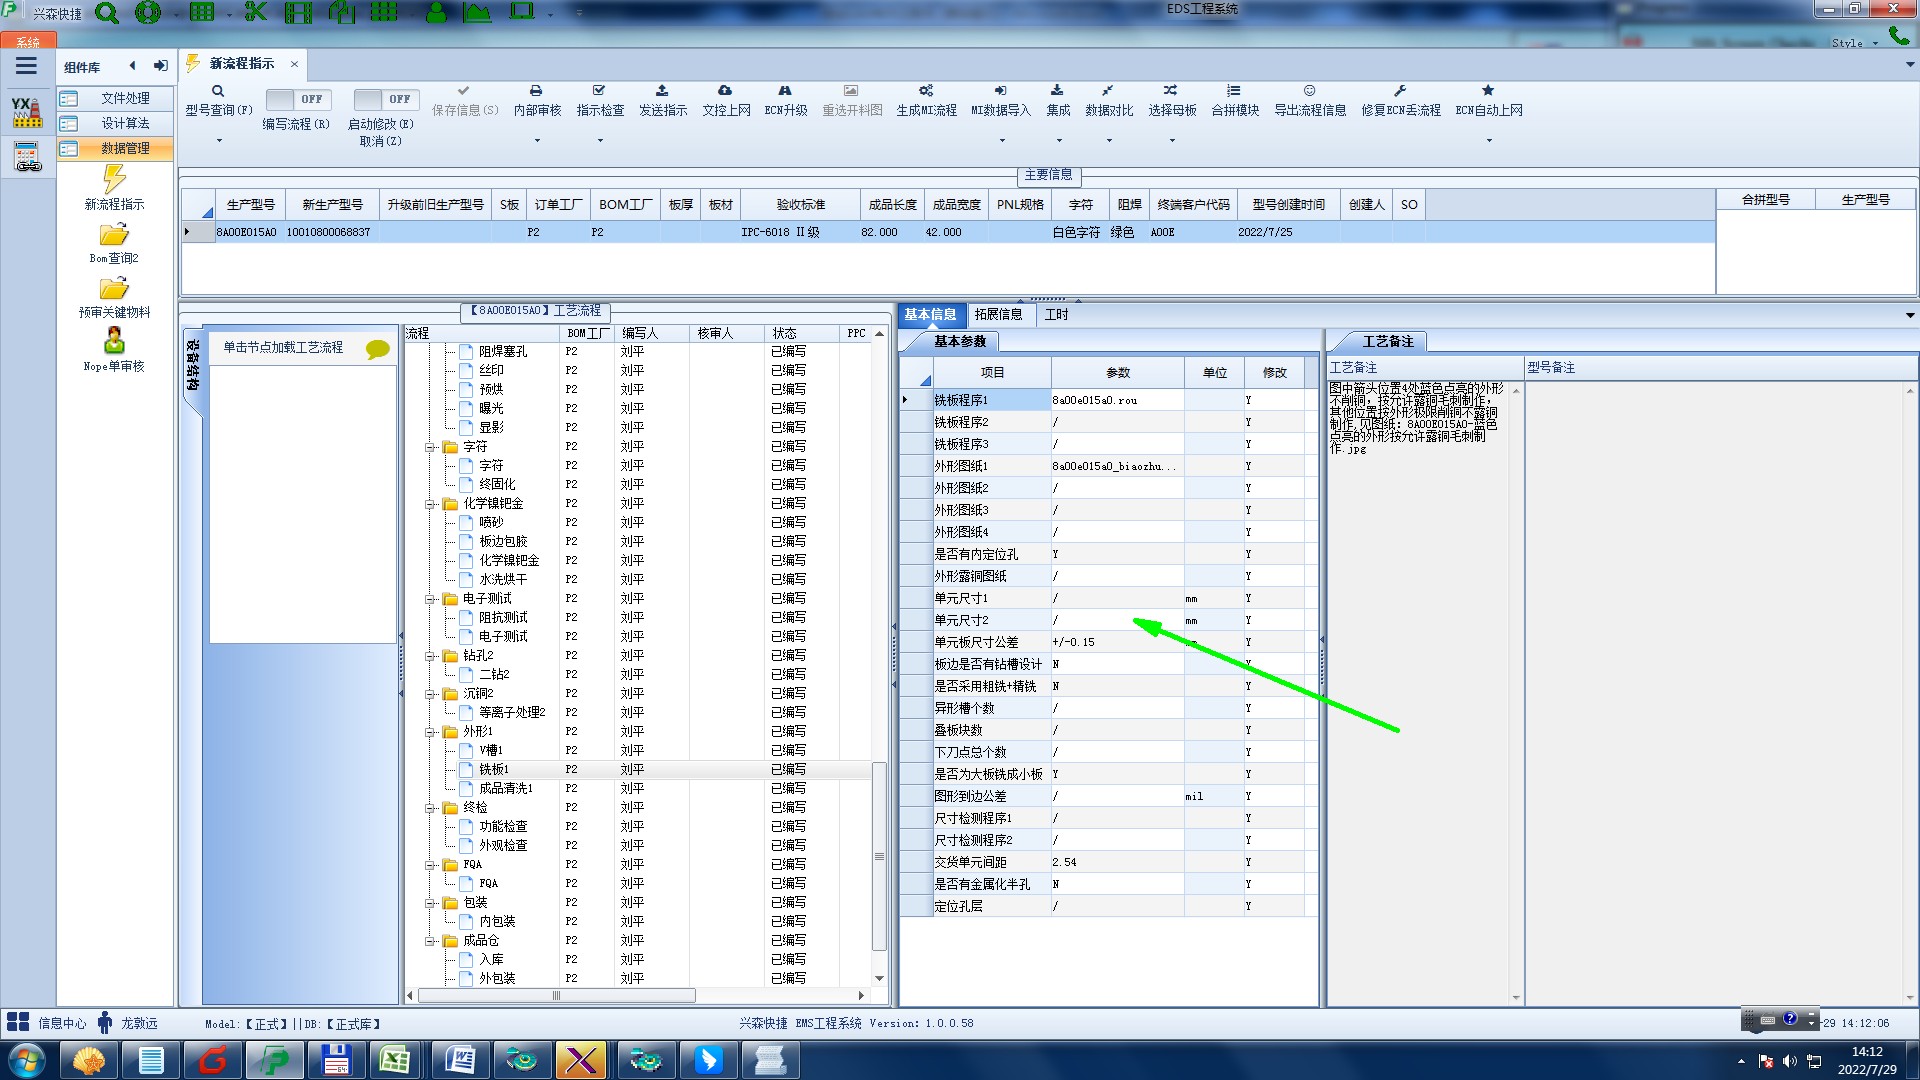
Task: Click the 发送指示 icon
Action: click(662, 91)
